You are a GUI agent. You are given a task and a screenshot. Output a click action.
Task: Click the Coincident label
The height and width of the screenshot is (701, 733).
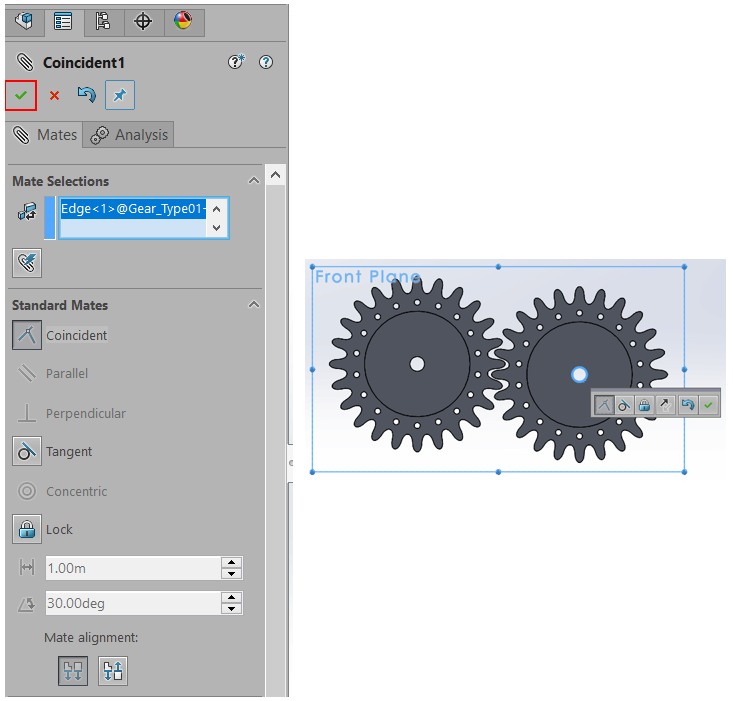pos(77,335)
